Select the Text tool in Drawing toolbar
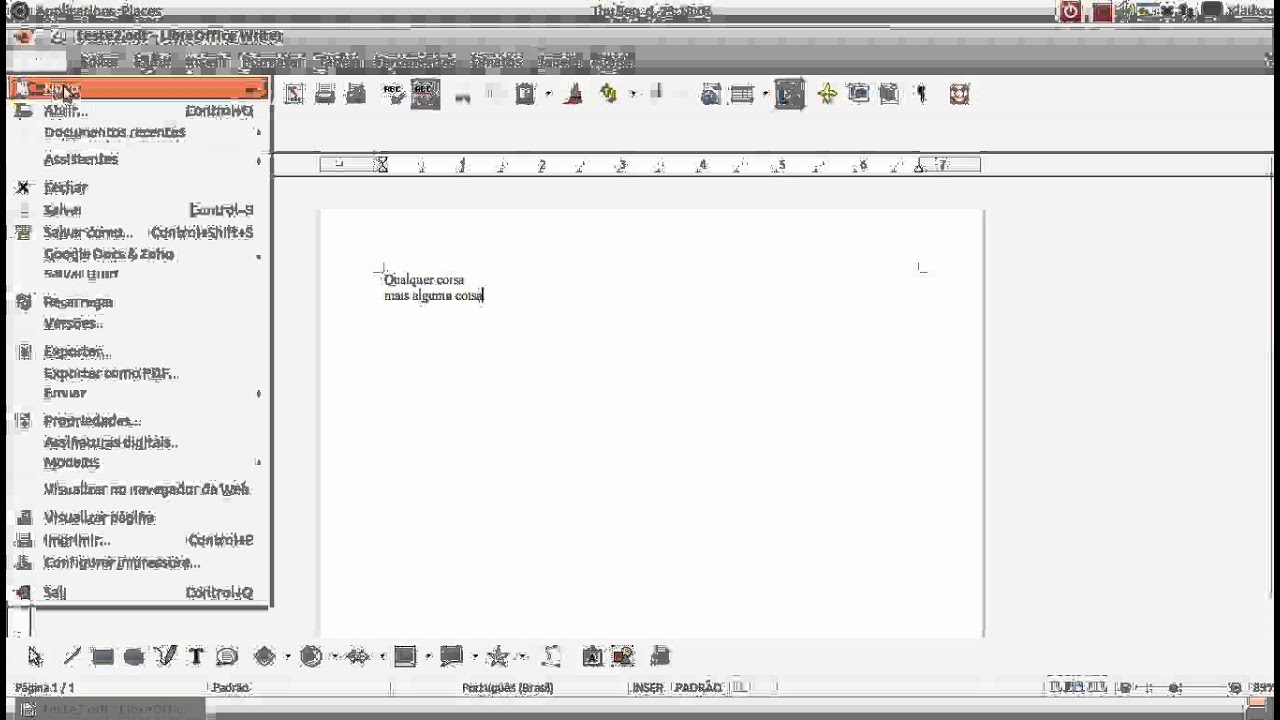The image size is (1280, 720). tap(196, 657)
